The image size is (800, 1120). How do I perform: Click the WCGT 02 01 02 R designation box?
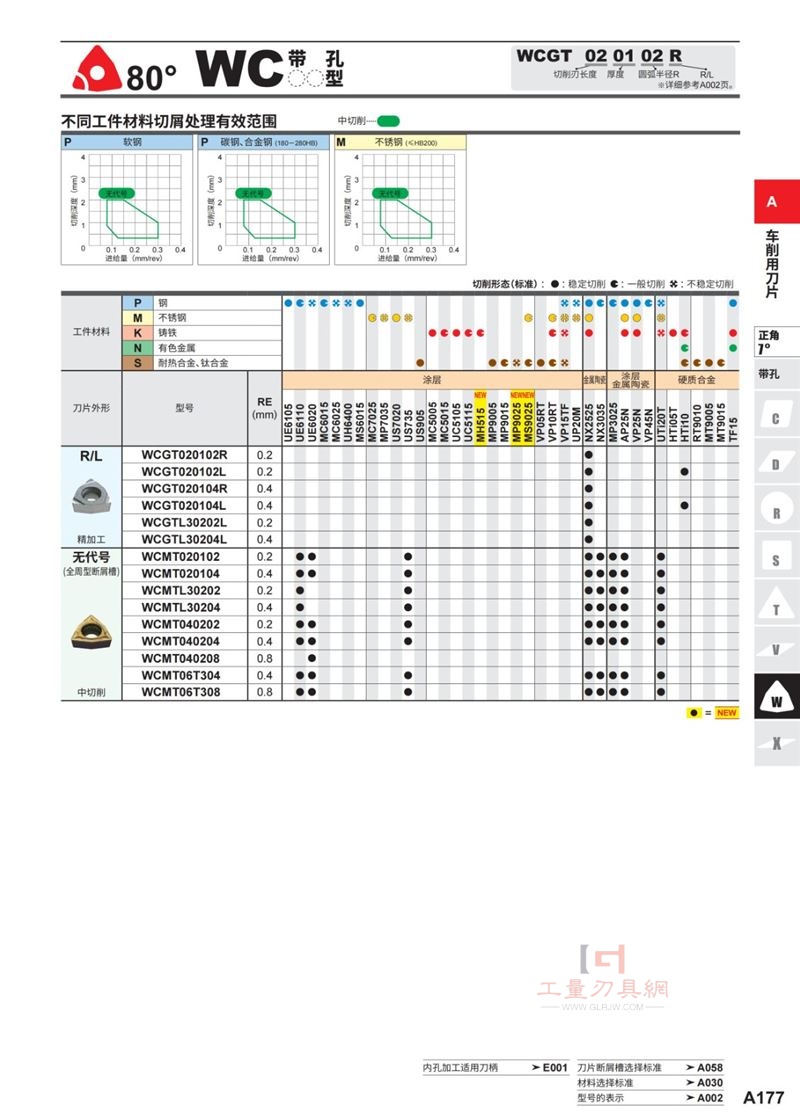tap(624, 68)
